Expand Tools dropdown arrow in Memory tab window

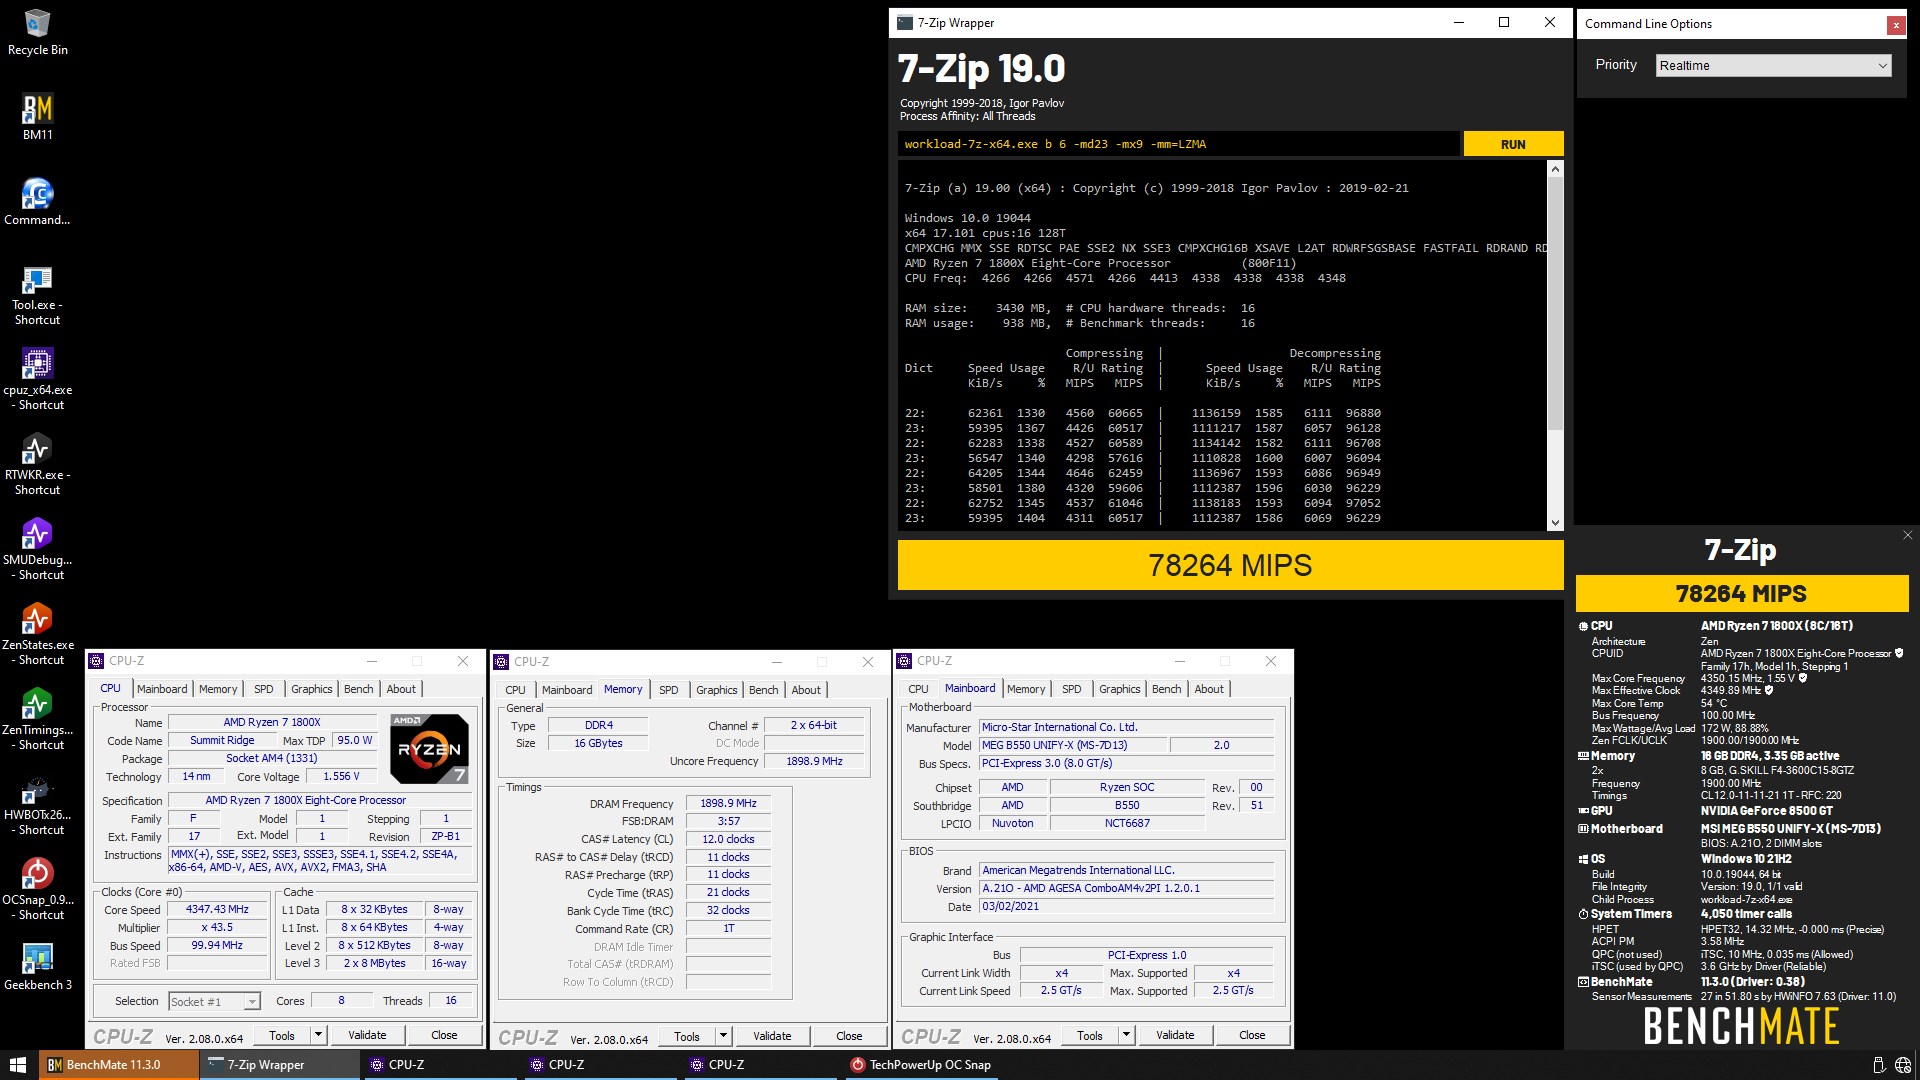[x=724, y=1036]
